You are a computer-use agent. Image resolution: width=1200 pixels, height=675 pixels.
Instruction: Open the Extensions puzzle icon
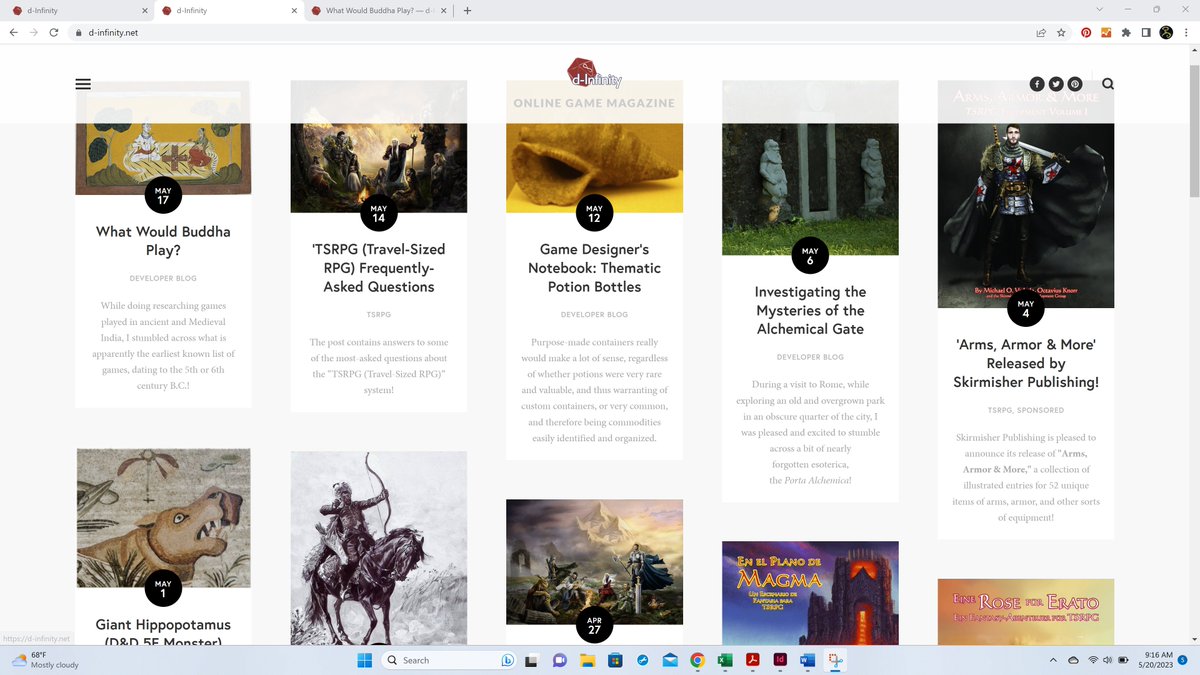pos(1126,32)
